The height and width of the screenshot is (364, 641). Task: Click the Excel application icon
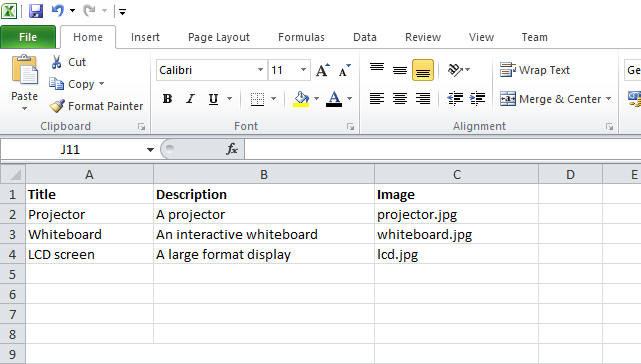coord(9,11)
